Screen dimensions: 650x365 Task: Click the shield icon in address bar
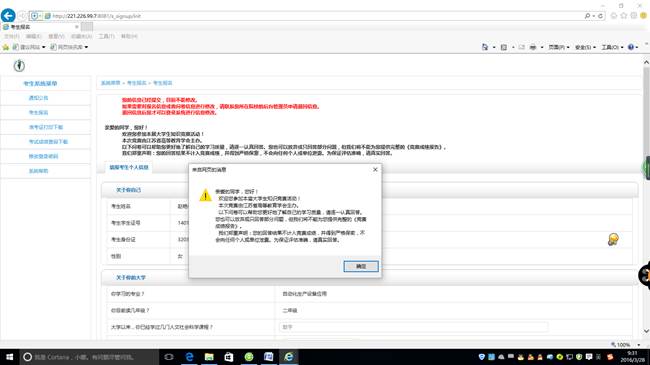[x=34, y=16]
